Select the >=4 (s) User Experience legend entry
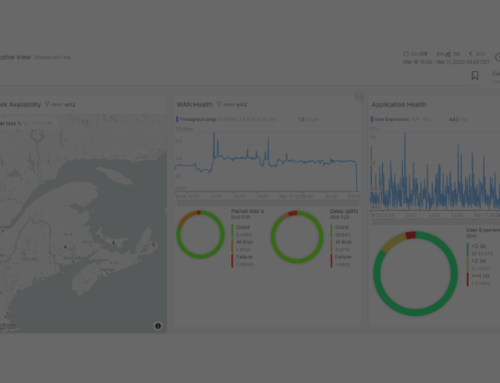Viewport: 500px width, 383px height. [480, 276]
